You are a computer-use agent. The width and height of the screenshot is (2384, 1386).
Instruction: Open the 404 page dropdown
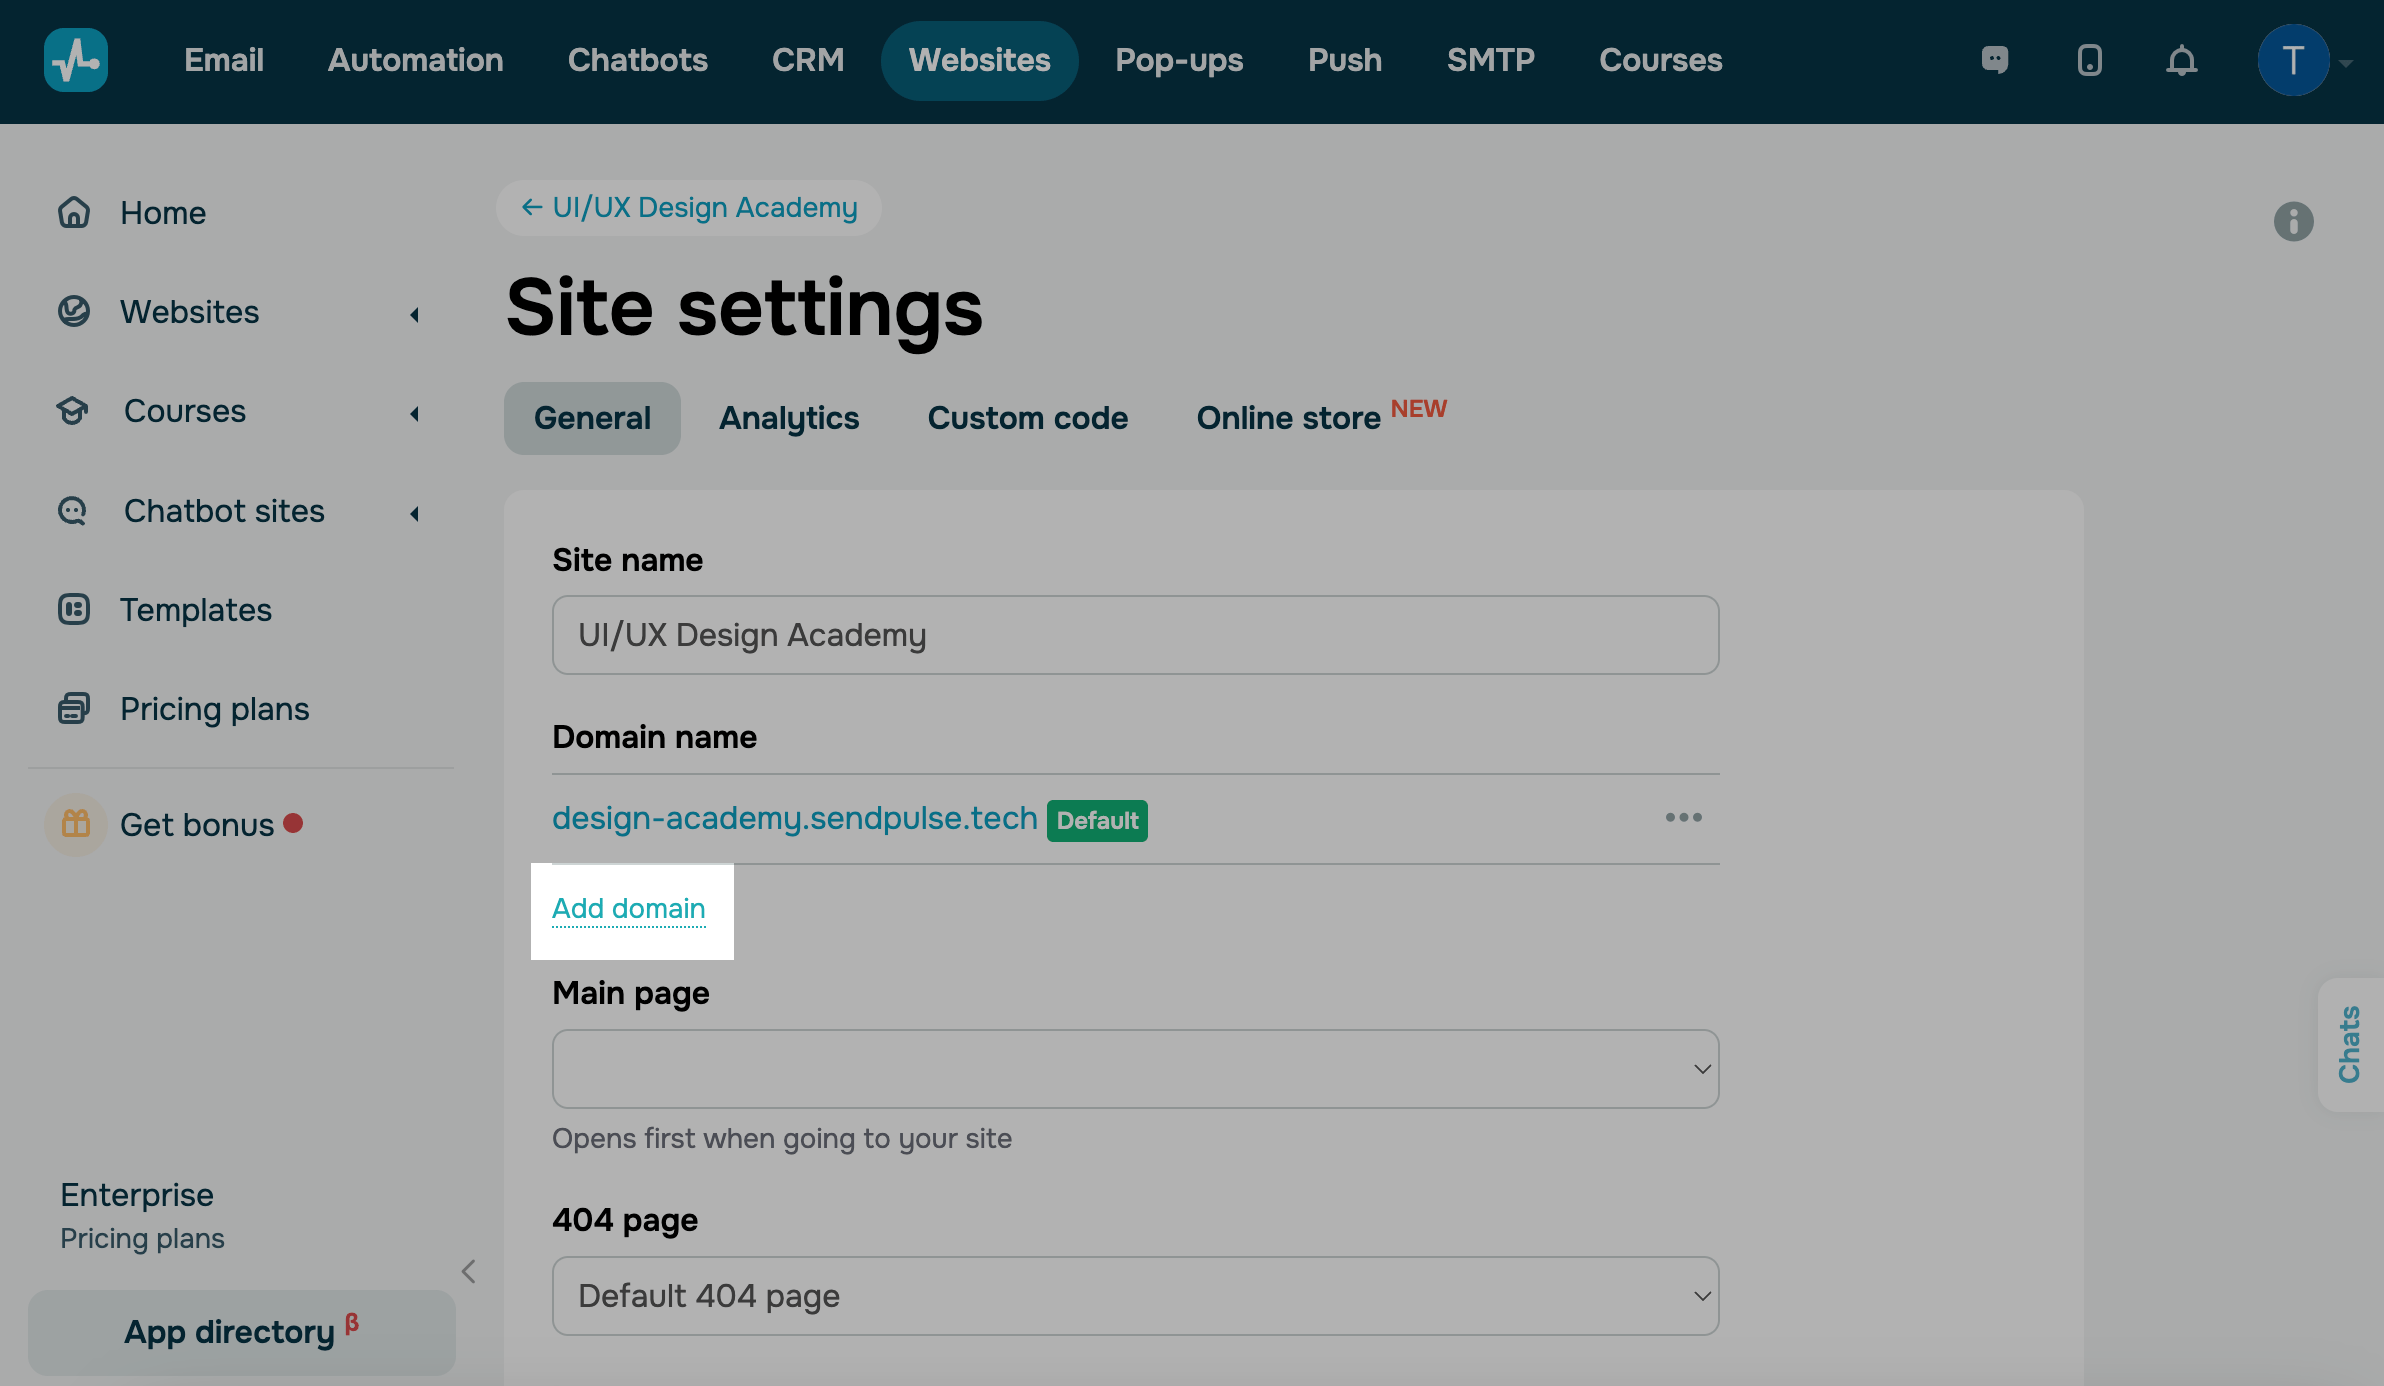pos(1135,1296)
